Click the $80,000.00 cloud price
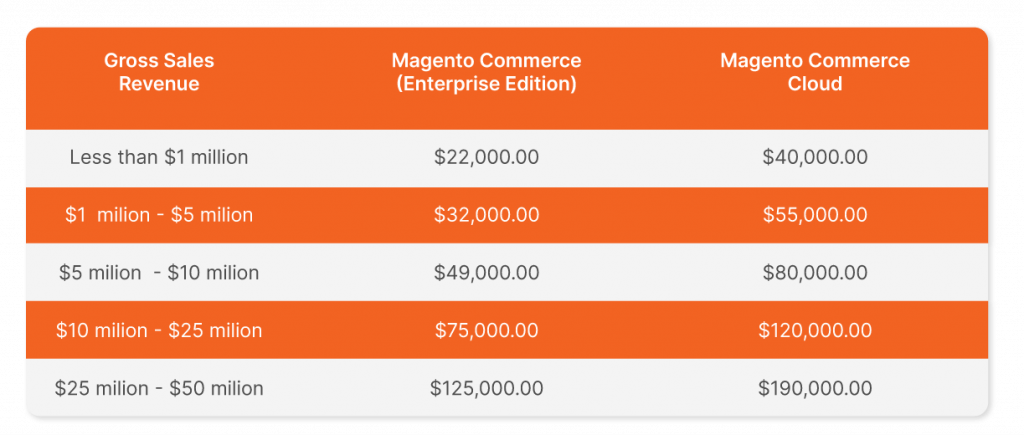This screenshot has width=1024, height=435. 814,272
